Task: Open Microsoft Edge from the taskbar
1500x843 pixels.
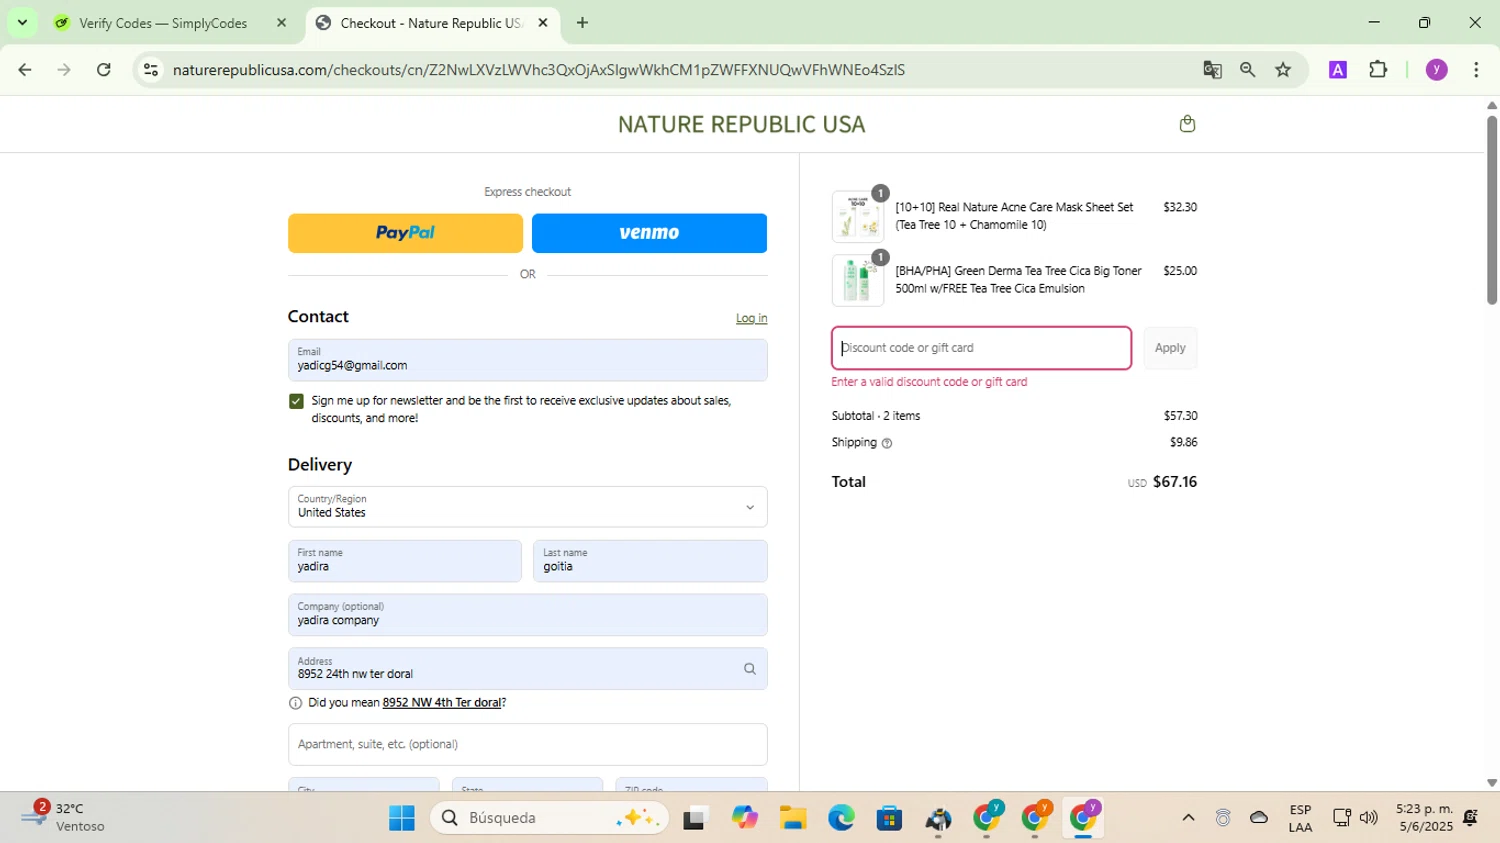Action: tap(841, 818)
